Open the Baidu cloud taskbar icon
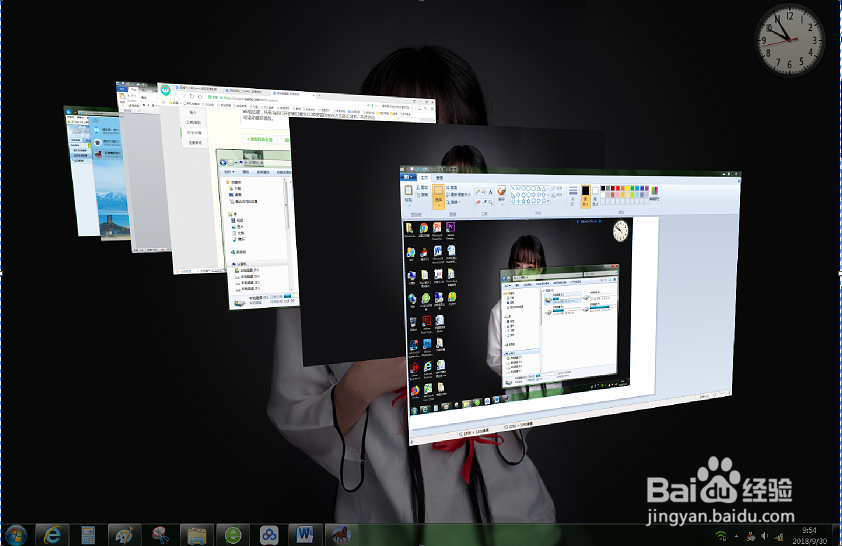Screen dimensions: 842x546 (269, 535)
